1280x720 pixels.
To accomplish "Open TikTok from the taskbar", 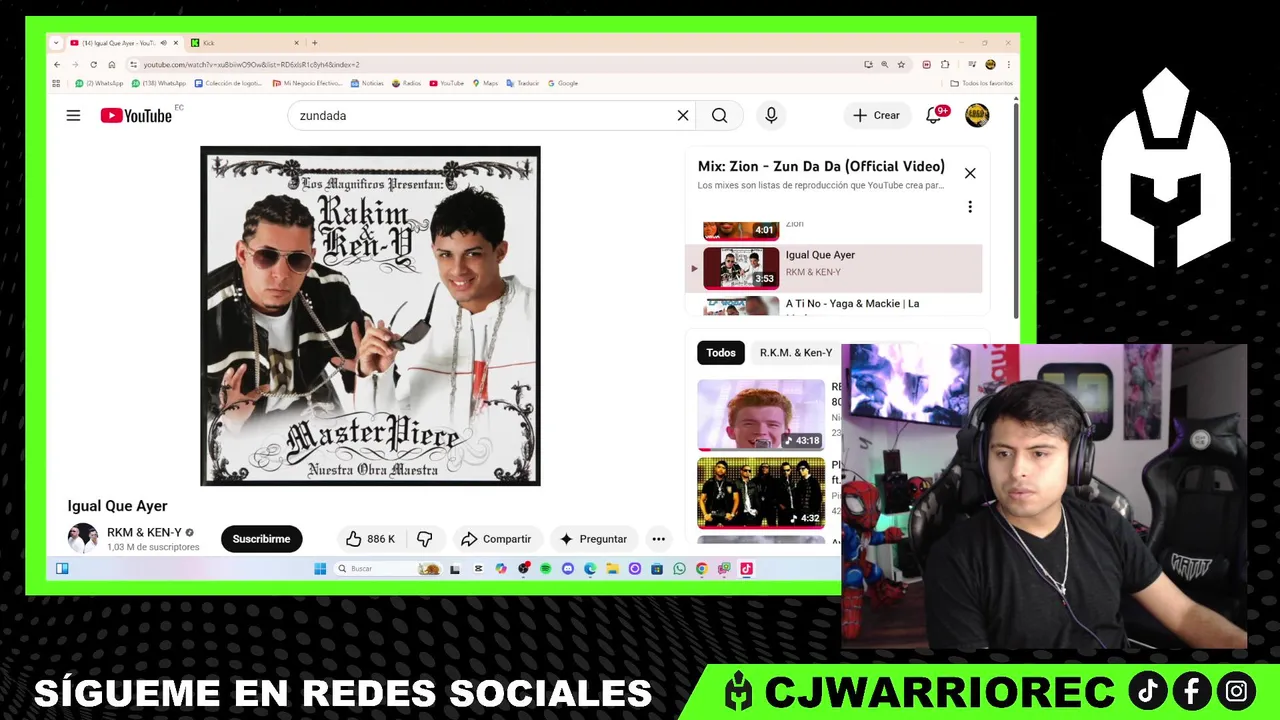I will (746, 569).
